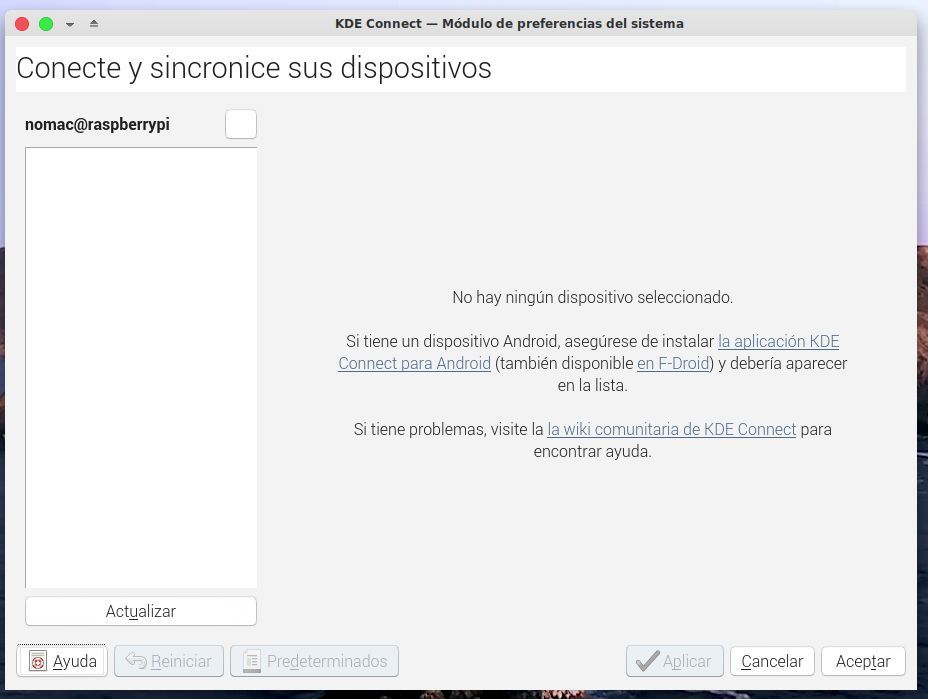Click the 'No hay ningún dispositivo seleccionado' message
The image size is (928, 699).
pyautogui.click(x=592, y=297)
